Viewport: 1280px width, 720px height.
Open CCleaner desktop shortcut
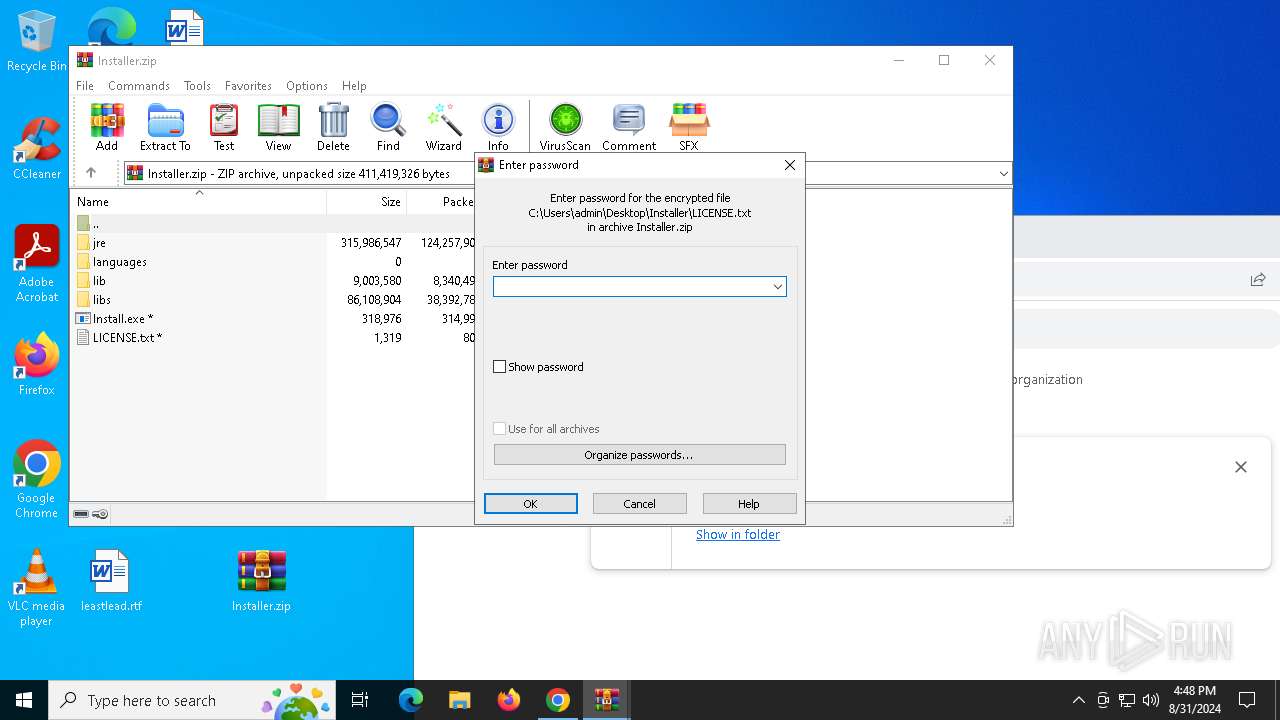tap(37, 148)
